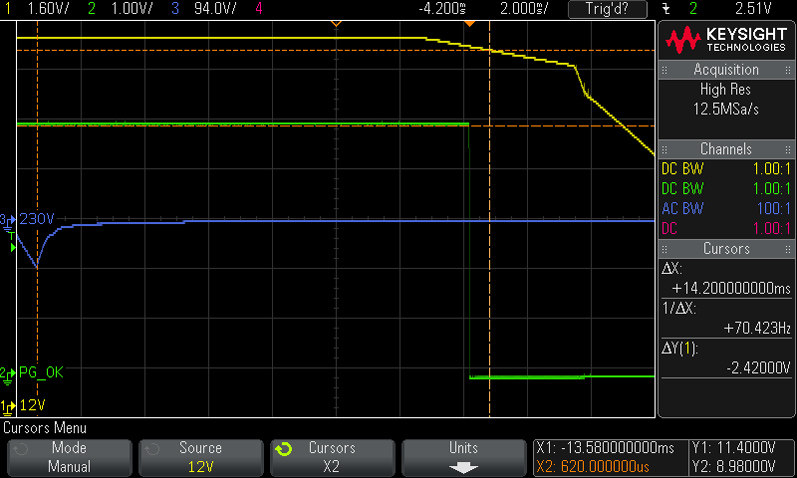Viewport: 797px width, 478px height.
Task: Click the ΔX +14.2 ms value
Action: 731,288
